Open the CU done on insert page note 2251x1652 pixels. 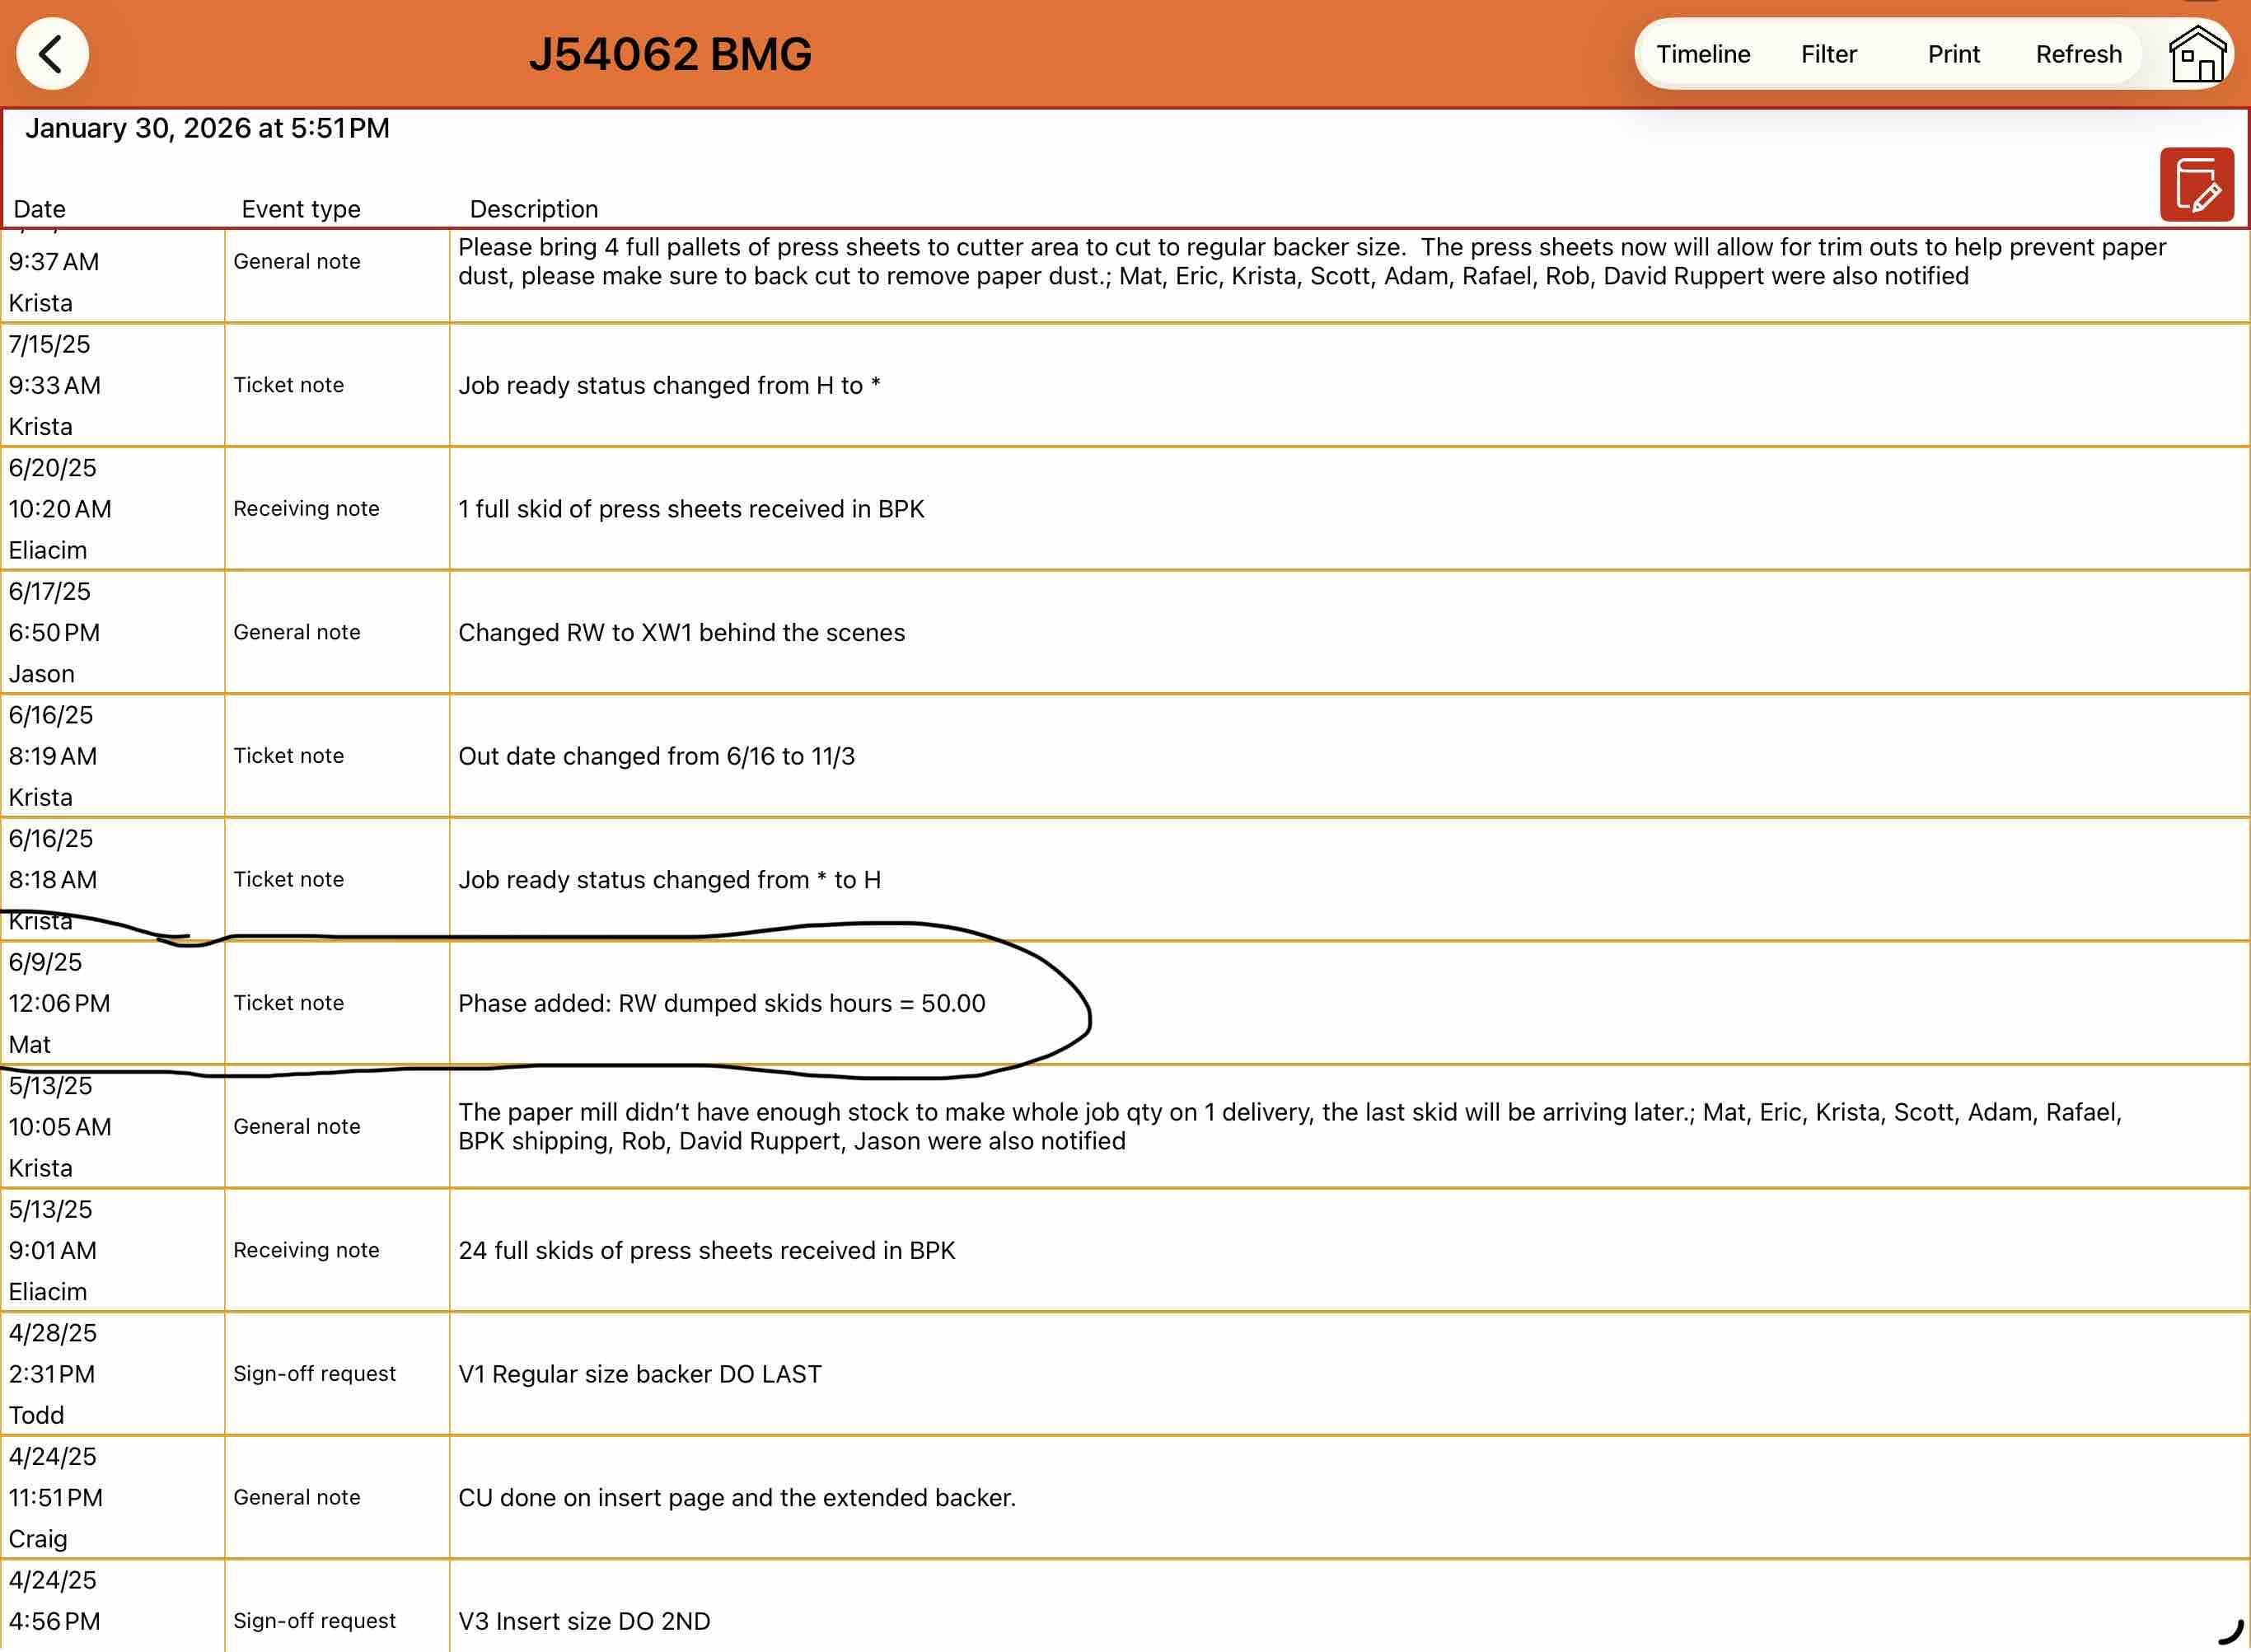[x=736, y=1497]
